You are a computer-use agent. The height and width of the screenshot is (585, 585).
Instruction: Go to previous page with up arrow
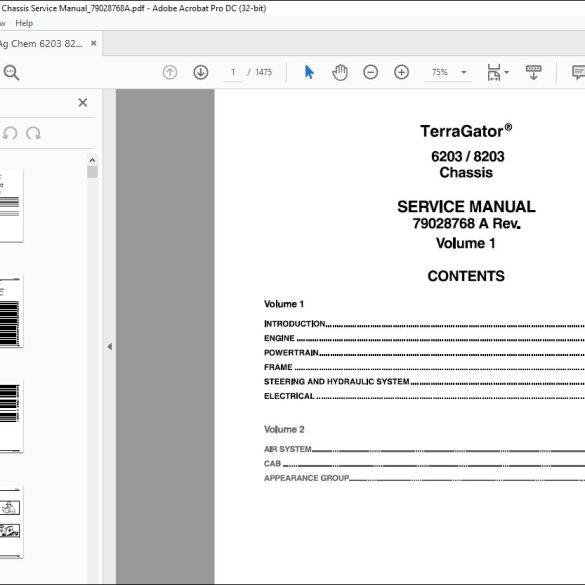(x=170, y=72)
